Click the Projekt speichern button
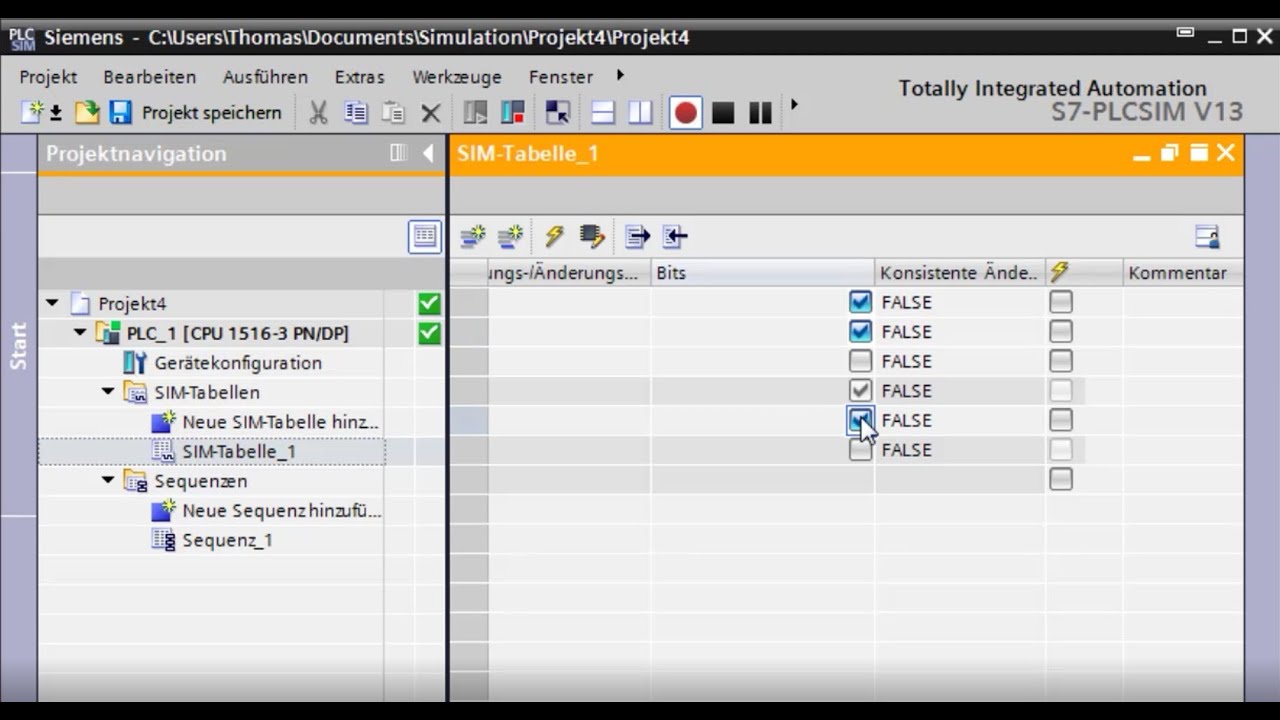 [x=211, y=113]
